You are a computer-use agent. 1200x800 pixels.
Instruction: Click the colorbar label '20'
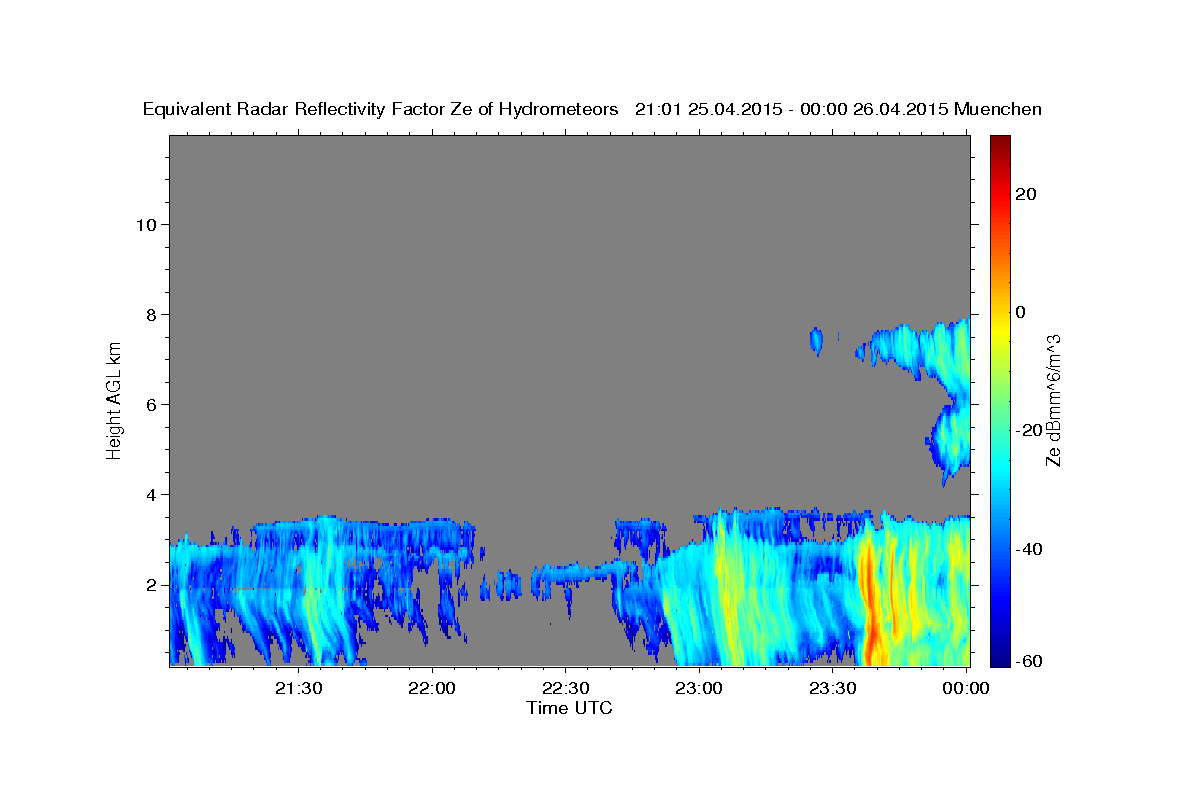1025,194
